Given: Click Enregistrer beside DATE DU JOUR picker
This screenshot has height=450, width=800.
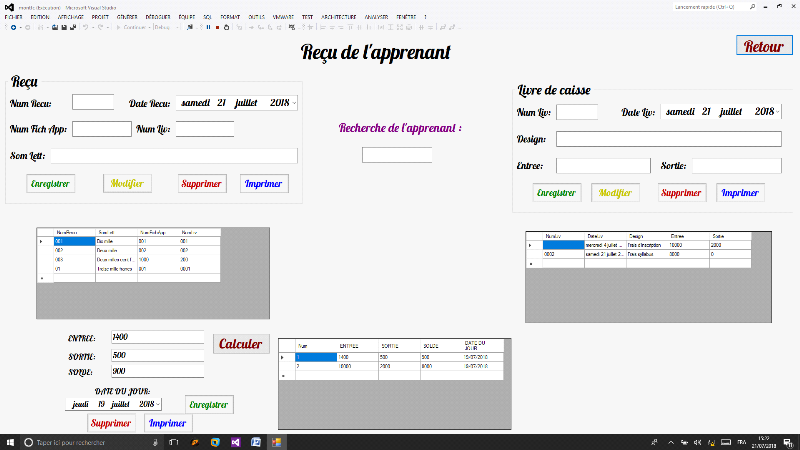Looking at the screenshot, I should [x=209, y=405].
